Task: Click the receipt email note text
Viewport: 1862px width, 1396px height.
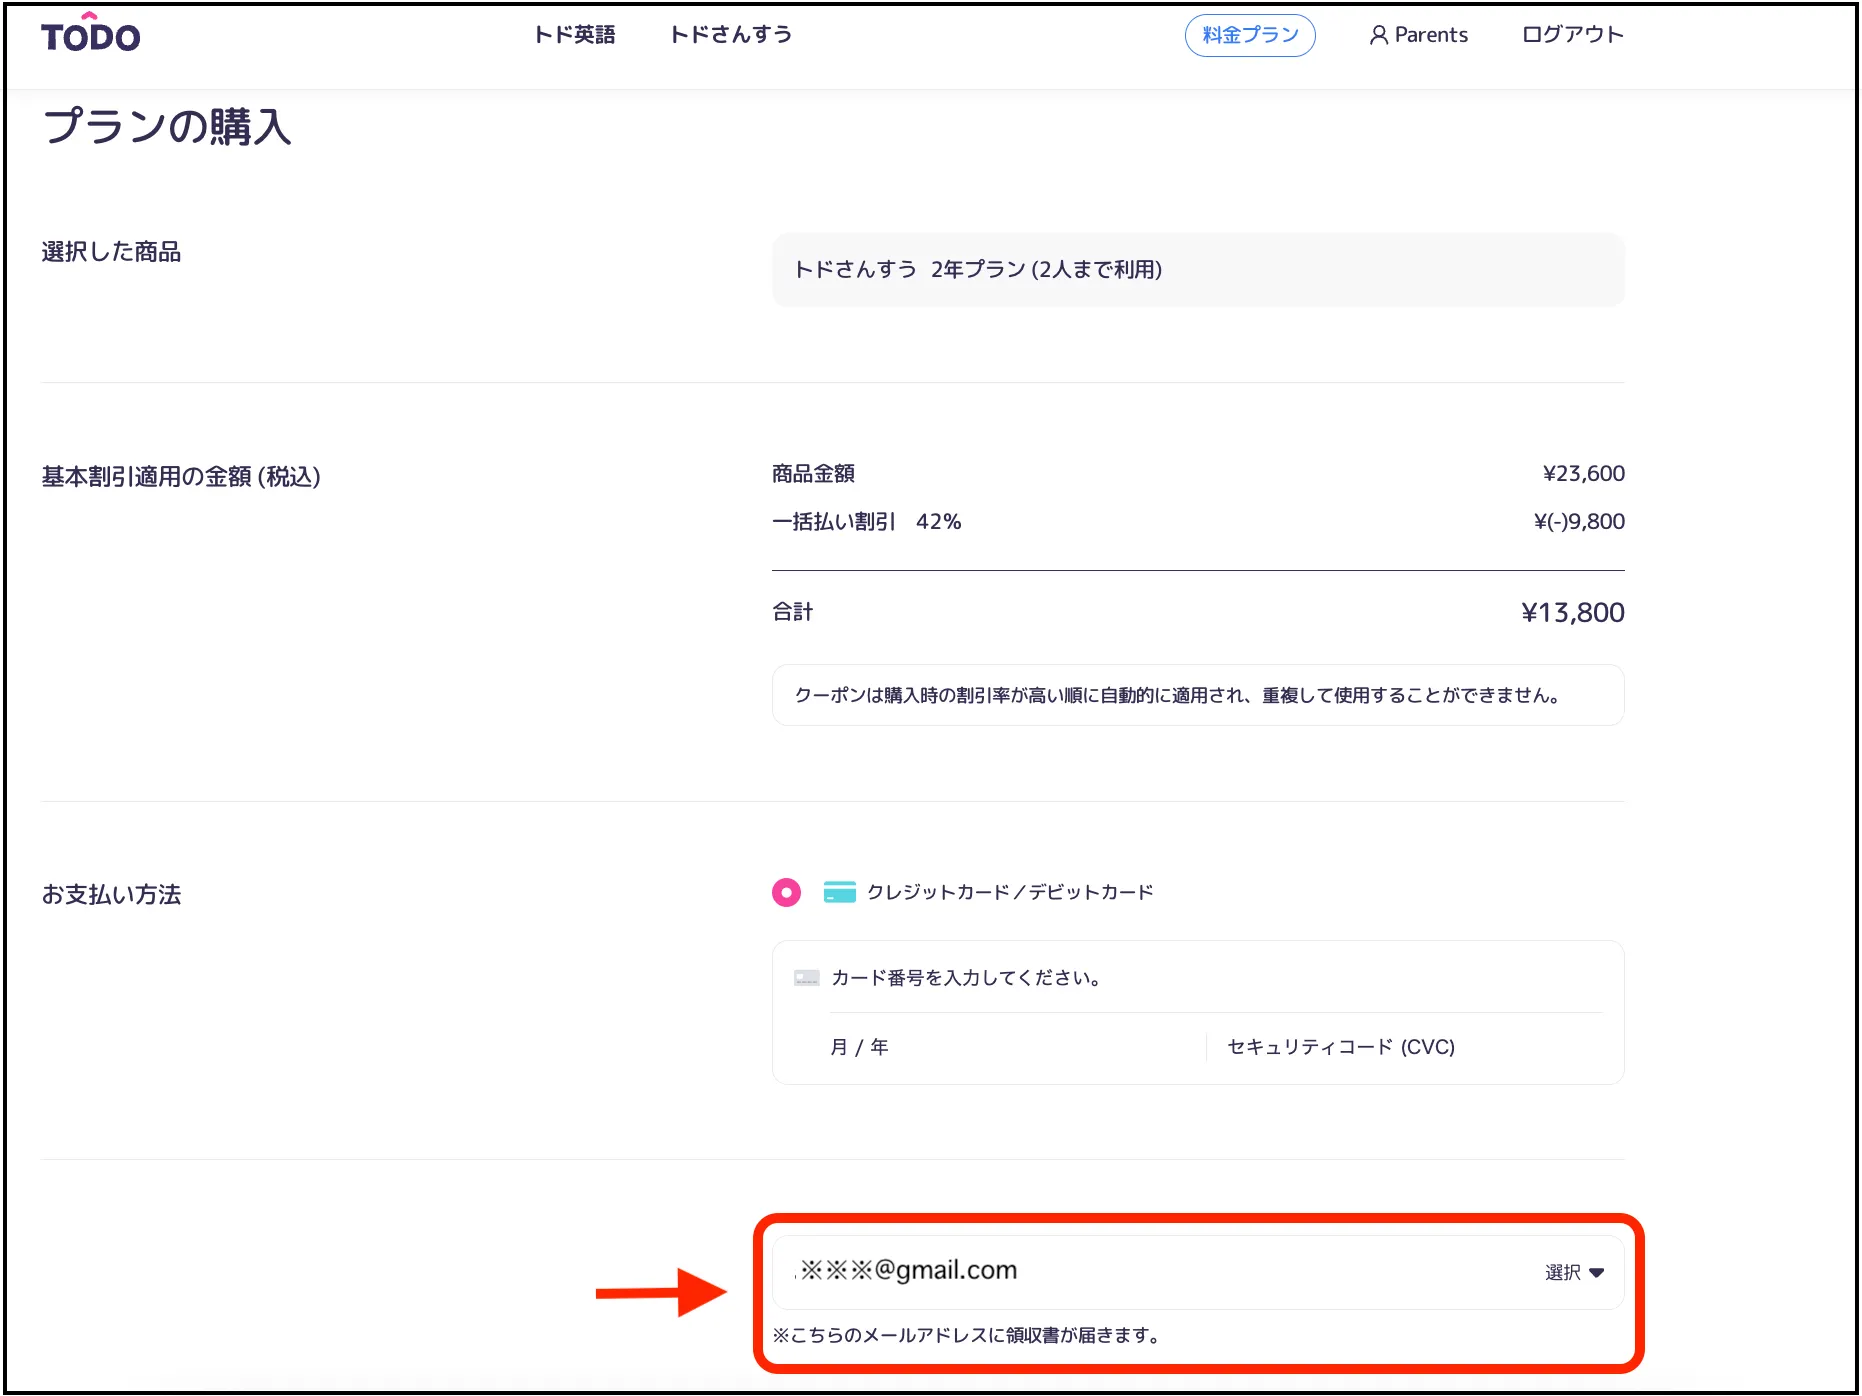Action: coord(966,1335)
